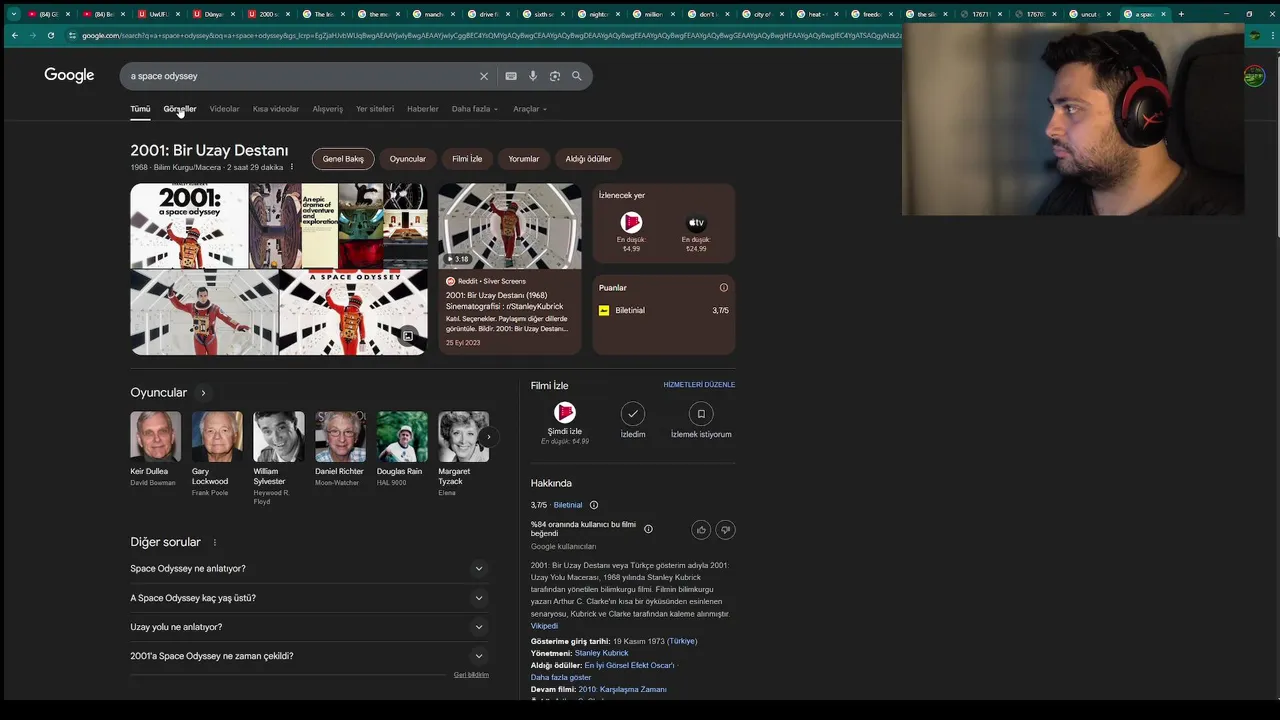The height and width of the screenshot is (720, 1280).
Task: Open Google Lens image search icon
Action: pyautogui.click(x=555, y=76)
